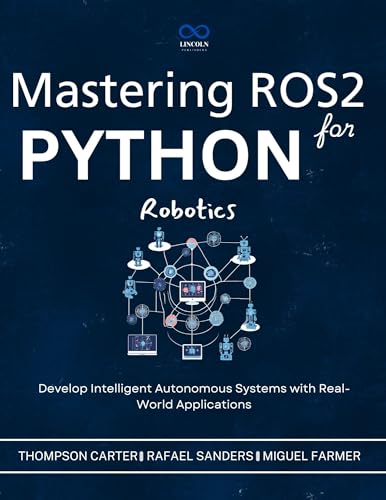Click the author name 'THOMPSON CARTER'
Image resolution: width=386 pixels, height=500 pixels.
point(77,456)
